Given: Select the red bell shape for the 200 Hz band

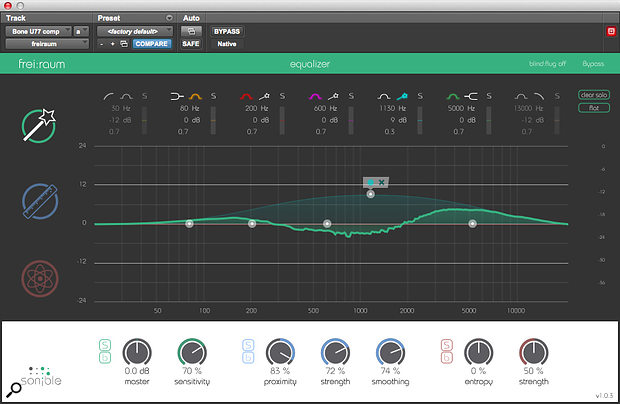Looking at the screenshot, I should click(x=246, y=96).
